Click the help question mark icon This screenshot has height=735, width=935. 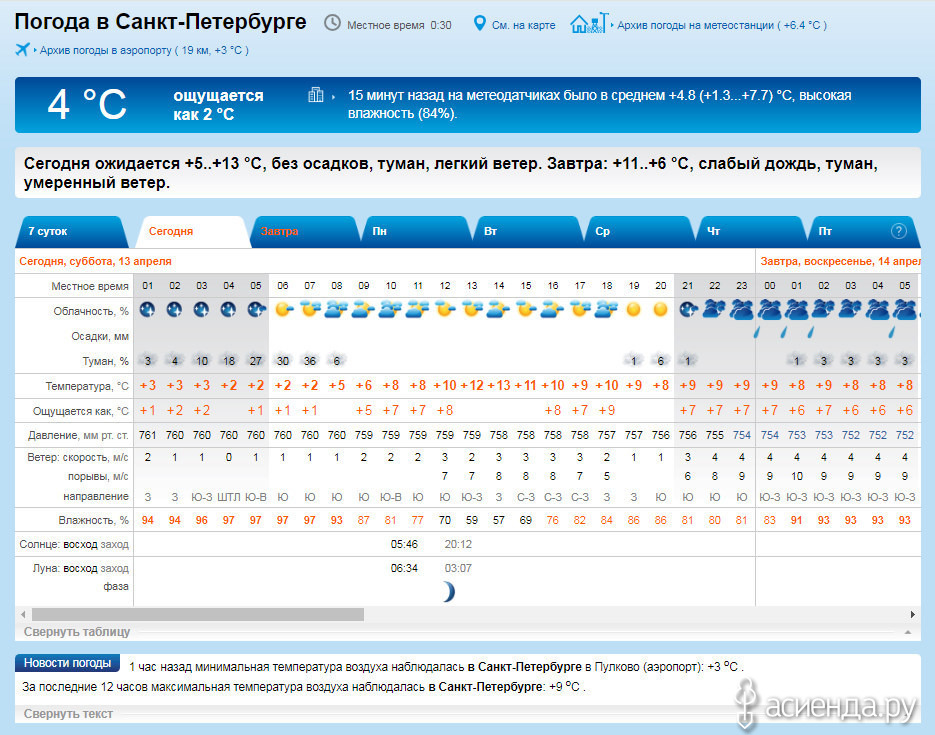click(899, 231)
